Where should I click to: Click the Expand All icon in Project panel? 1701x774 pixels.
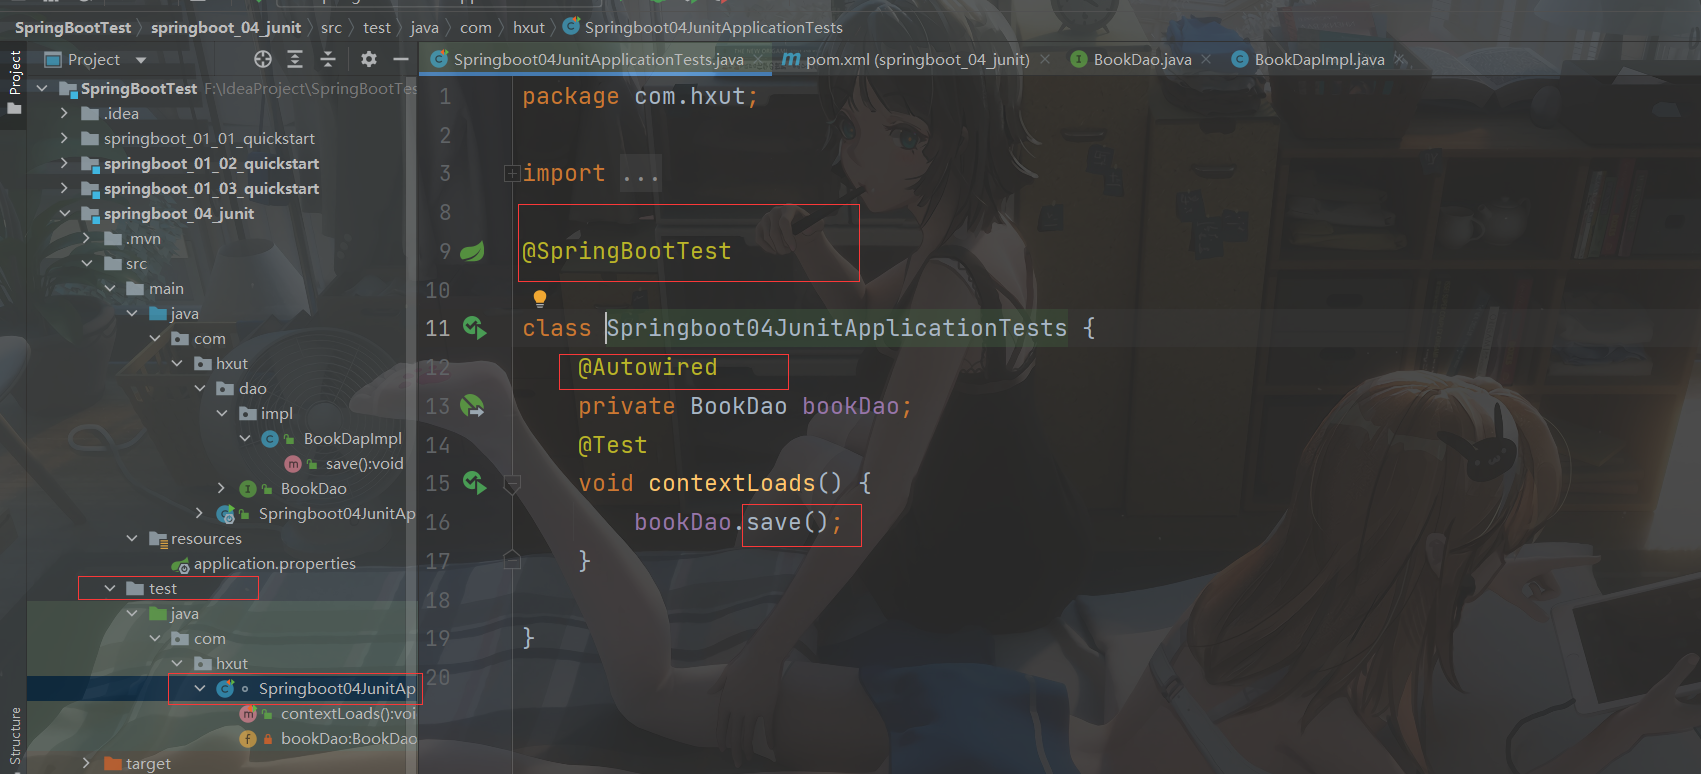click(295, 60)
